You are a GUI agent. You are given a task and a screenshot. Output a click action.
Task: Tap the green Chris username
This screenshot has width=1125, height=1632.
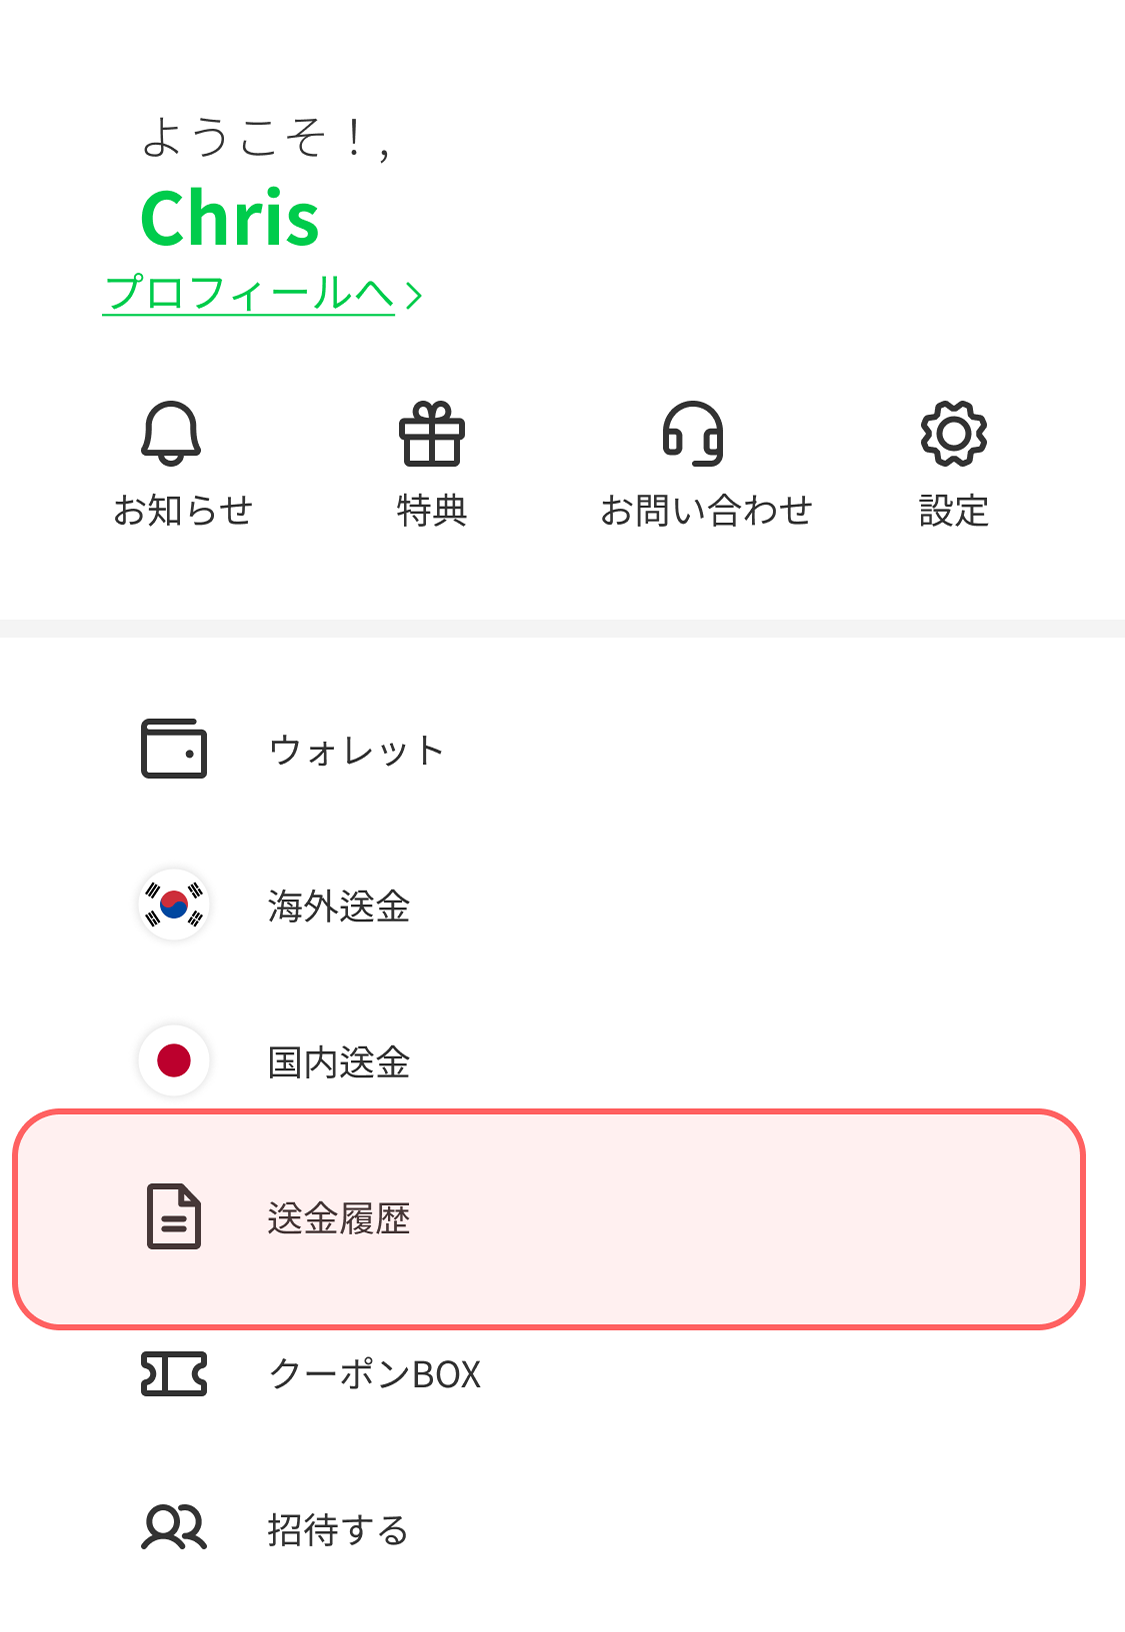coord(230,218)
